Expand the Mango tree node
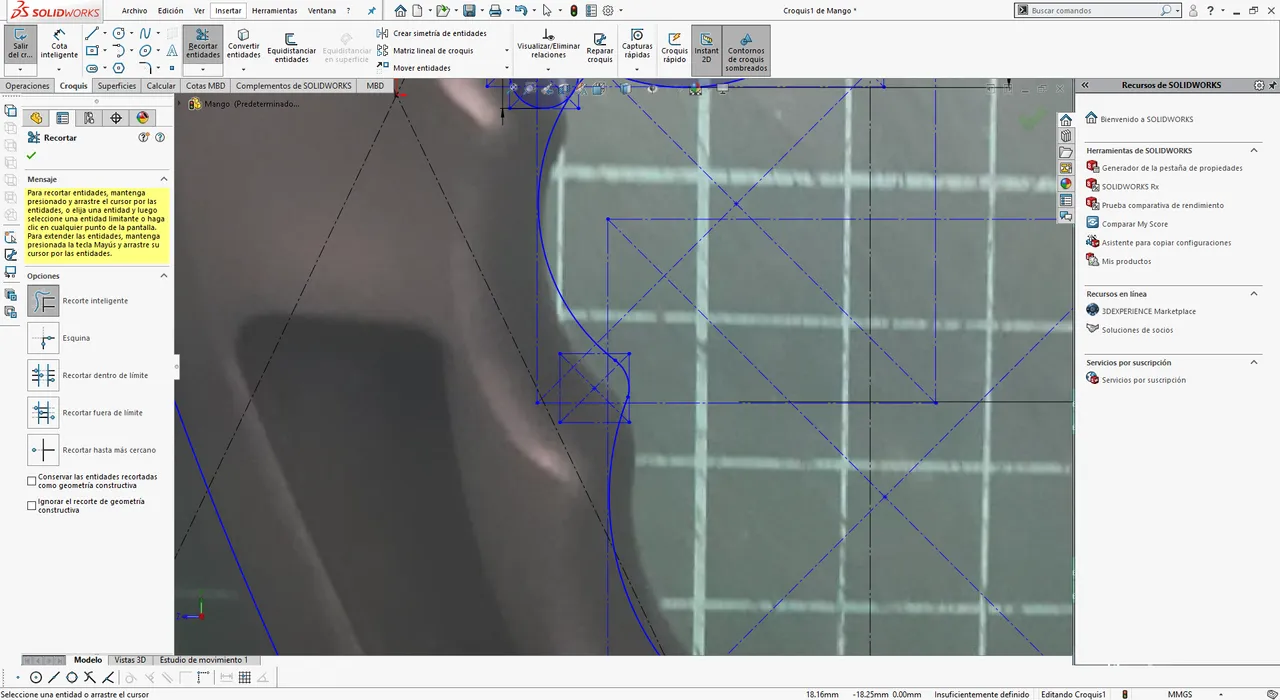The width and height of the screenshot is (1280, 700). point(181,103)
